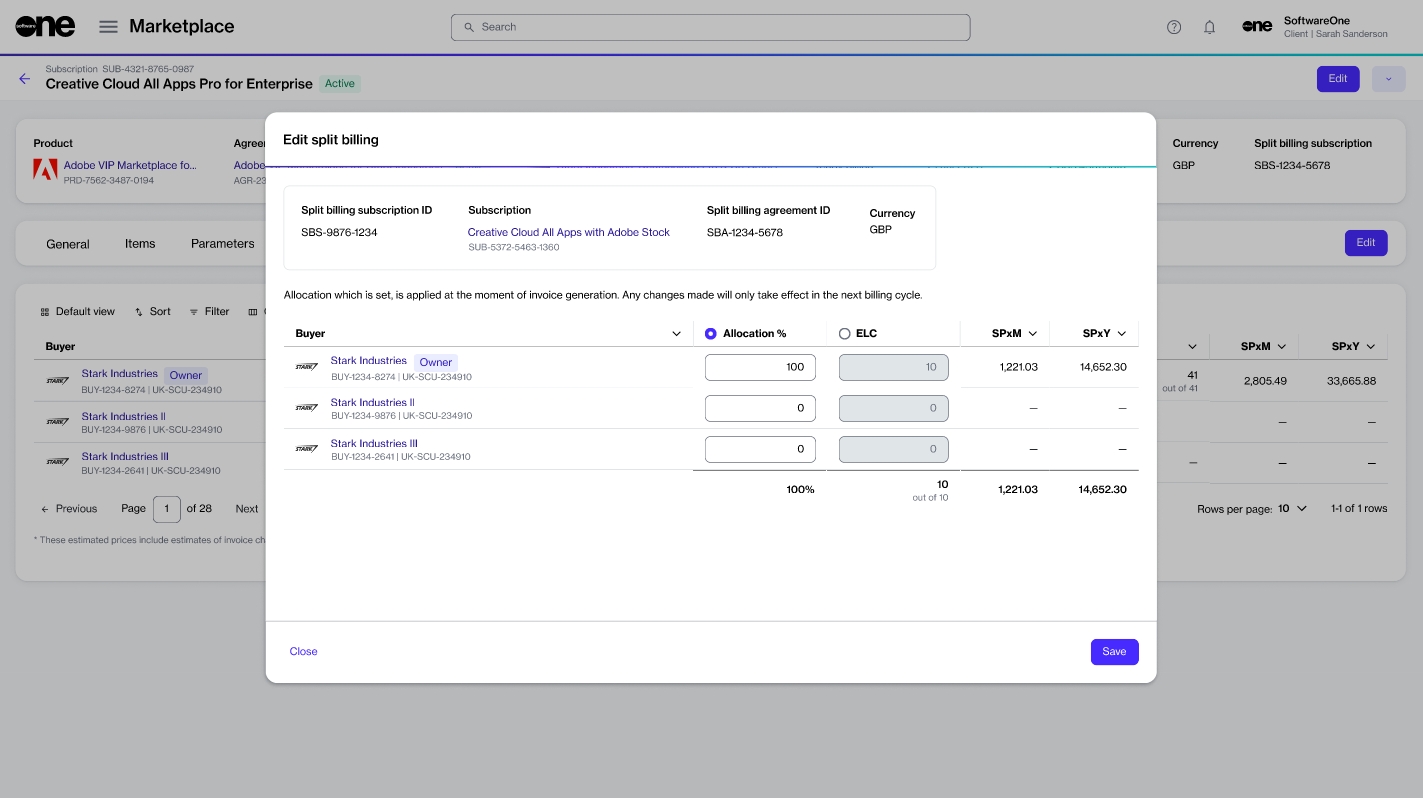Switch to the Parameters tab
1423x798 pixels.
coord(222,244)
